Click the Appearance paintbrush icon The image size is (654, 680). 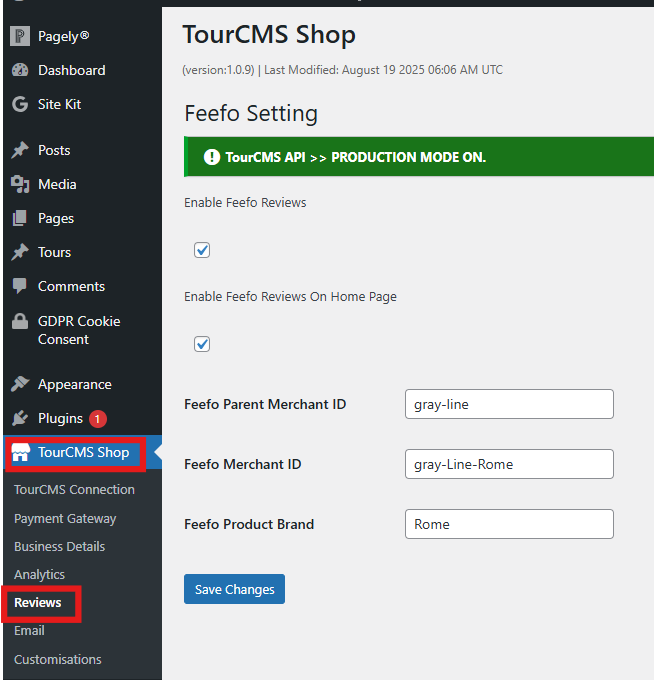tap(20, 384)
